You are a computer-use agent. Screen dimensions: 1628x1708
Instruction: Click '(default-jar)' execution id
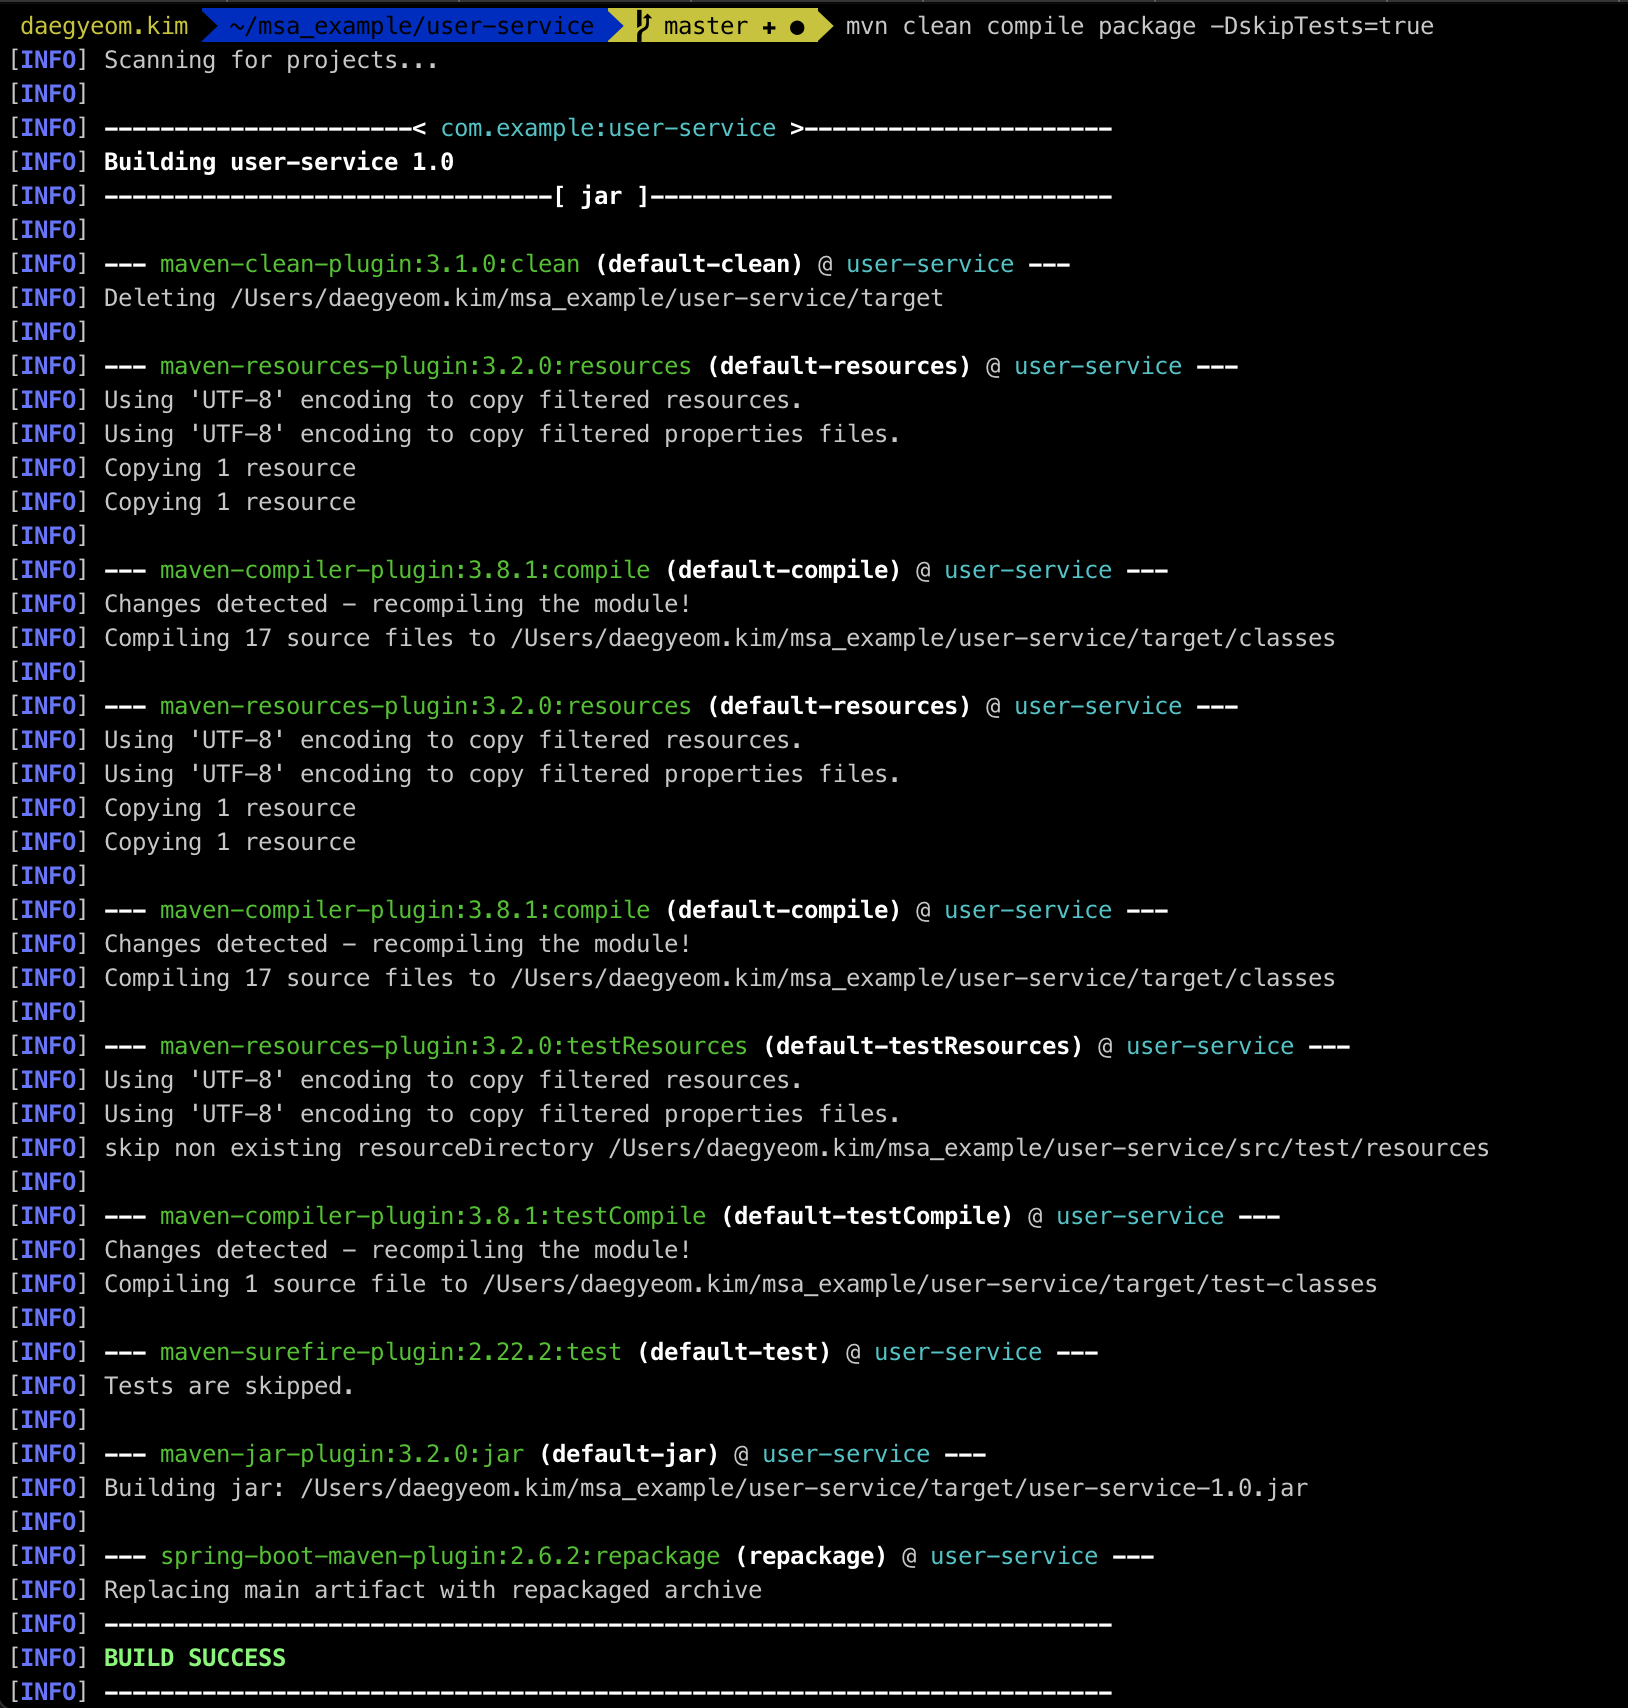[629, 1454]
